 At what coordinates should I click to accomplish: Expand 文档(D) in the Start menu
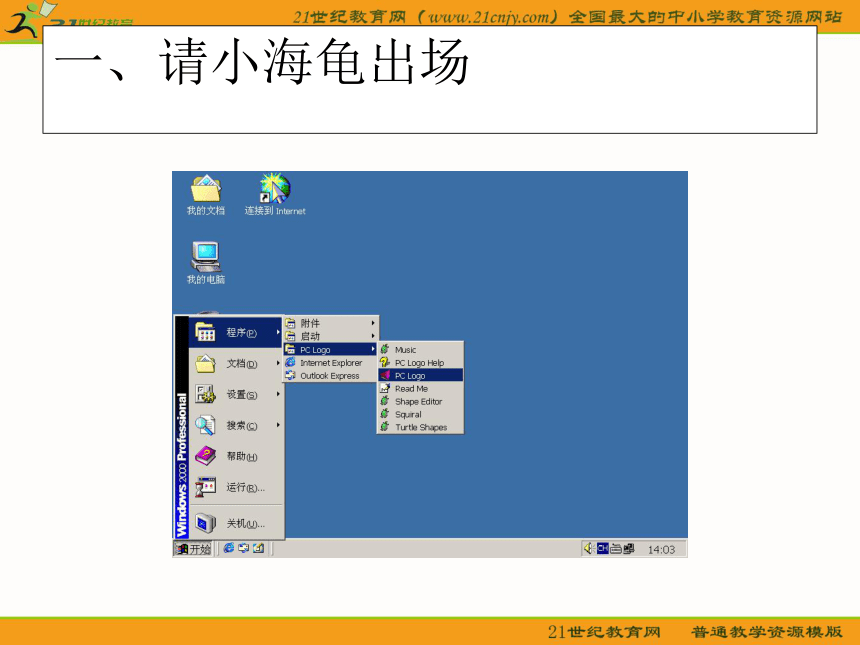[x=235, y=363]
